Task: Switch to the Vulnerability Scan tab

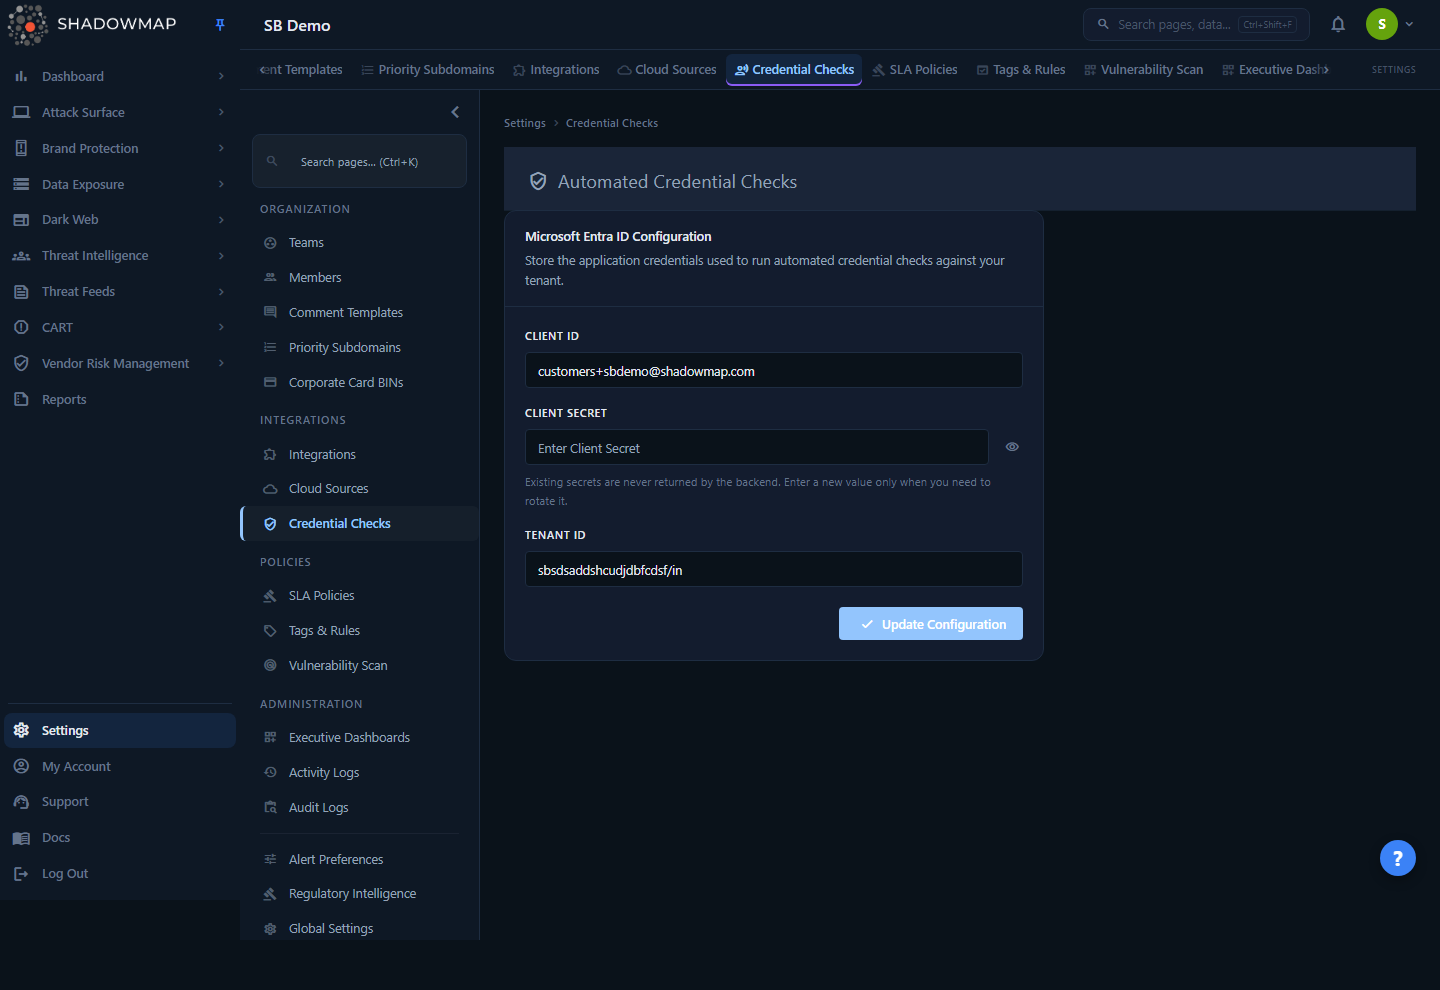Action: (x=1144, y=70)
